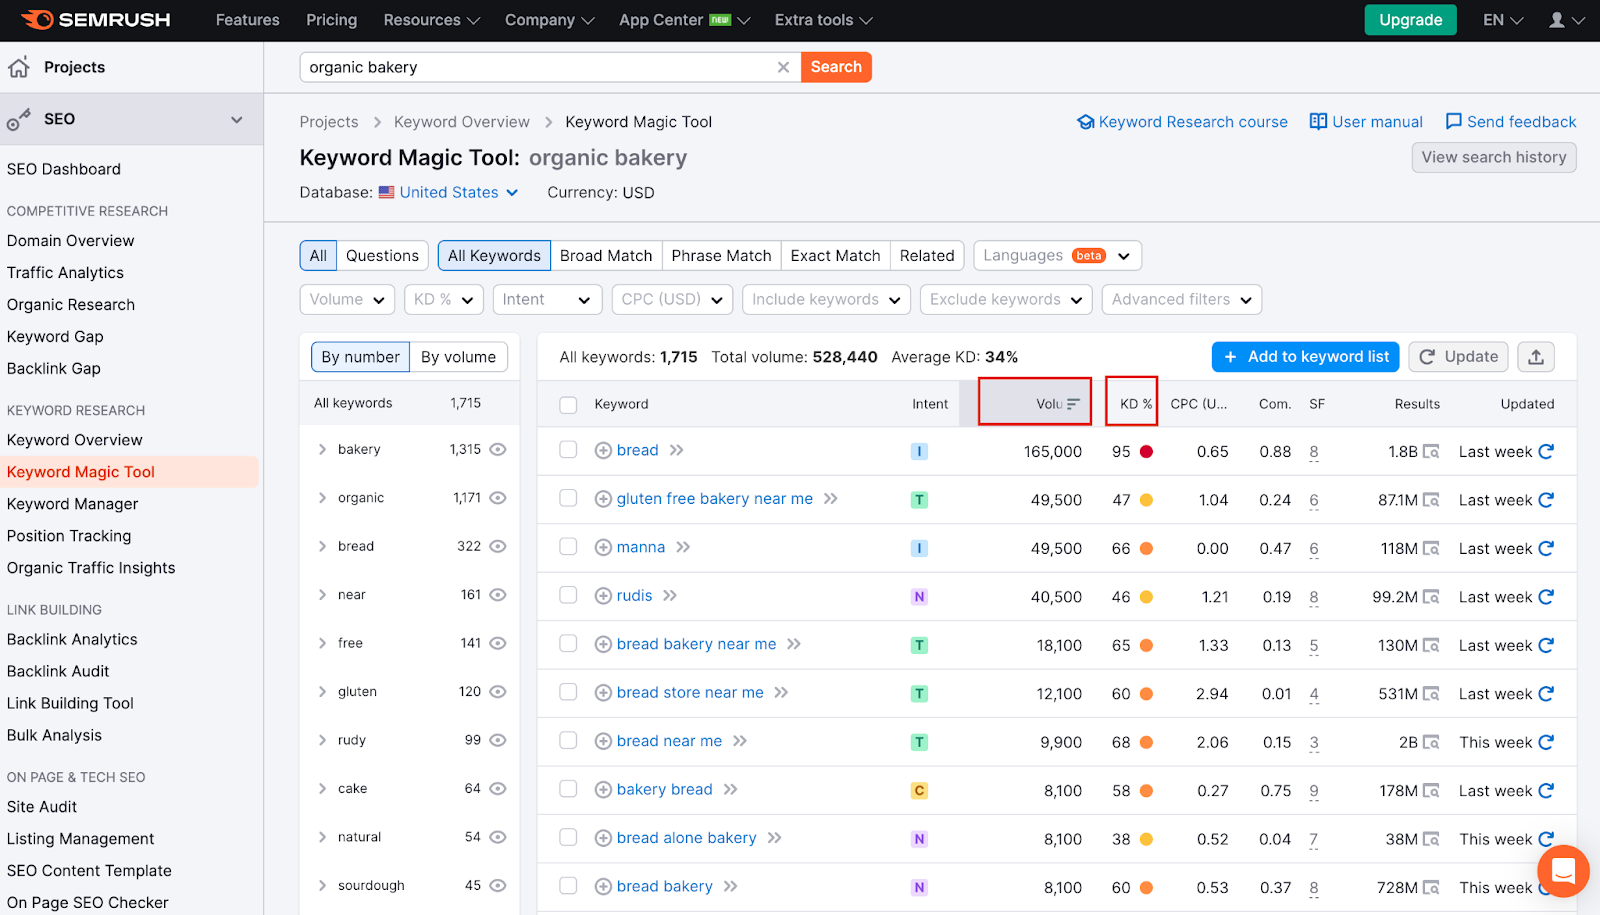Add 'manna' keyword with plus icon
The image size is (1600, 915).
[603, 548]
